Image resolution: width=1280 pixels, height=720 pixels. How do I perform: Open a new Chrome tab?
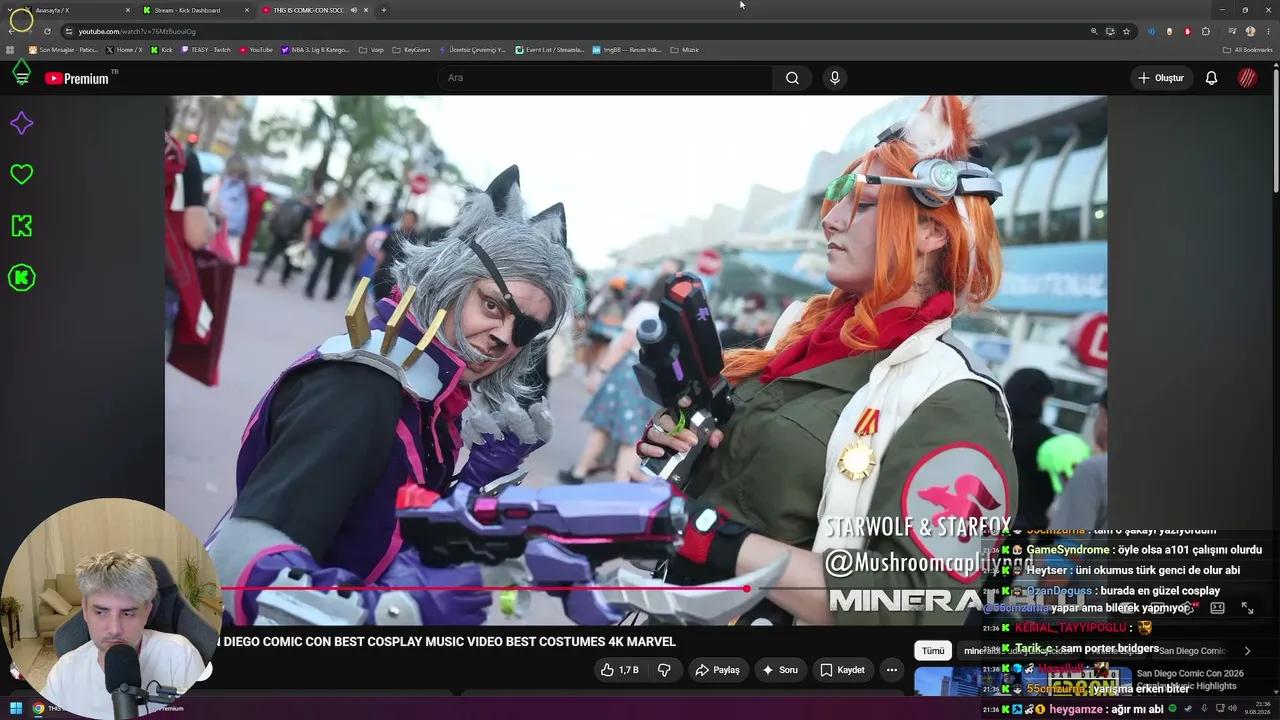[384, 10]
